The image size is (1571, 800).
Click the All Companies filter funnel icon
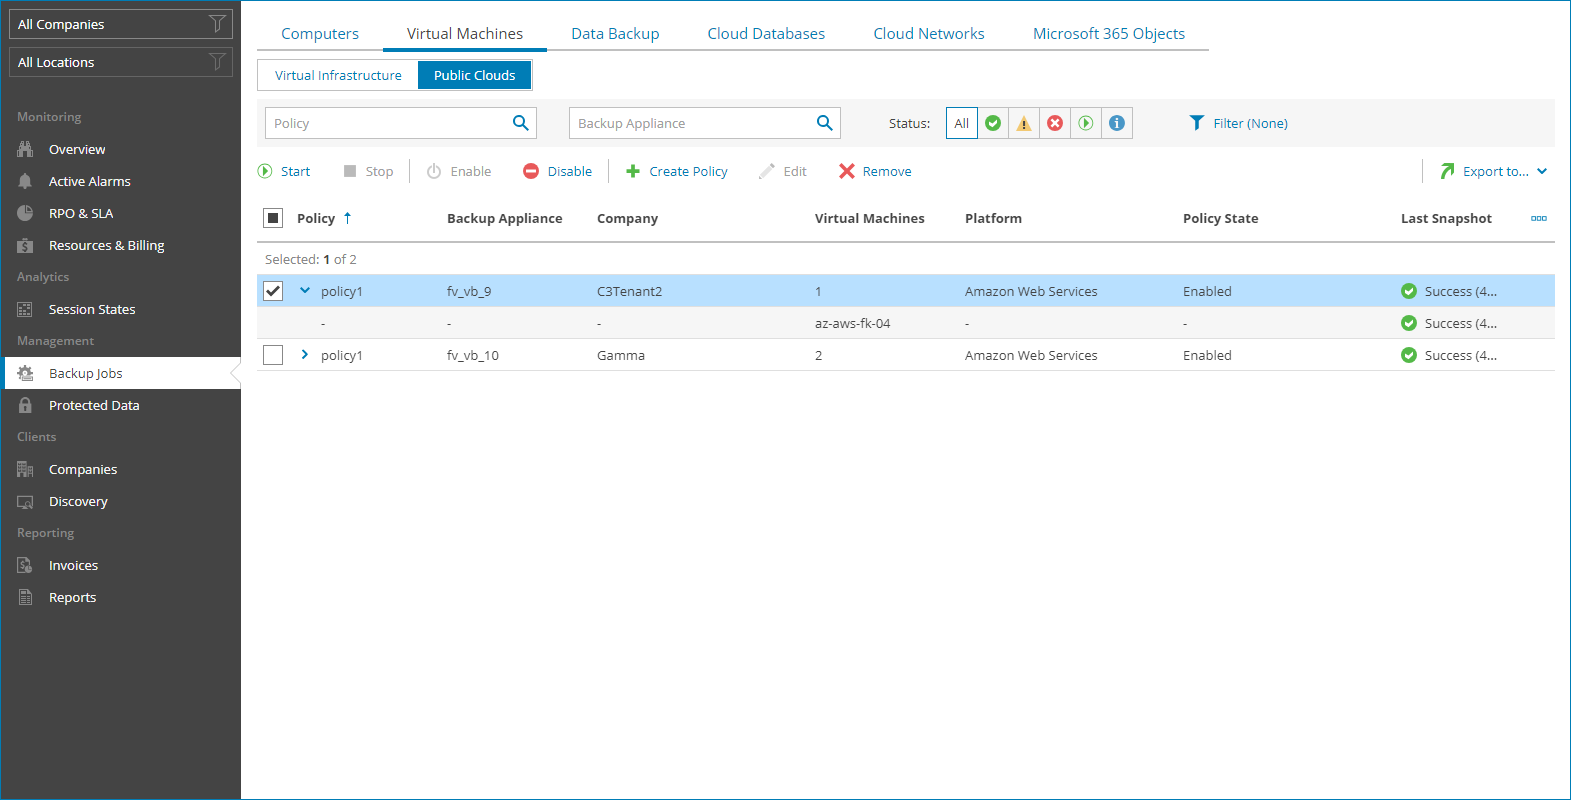coord(217,23)
